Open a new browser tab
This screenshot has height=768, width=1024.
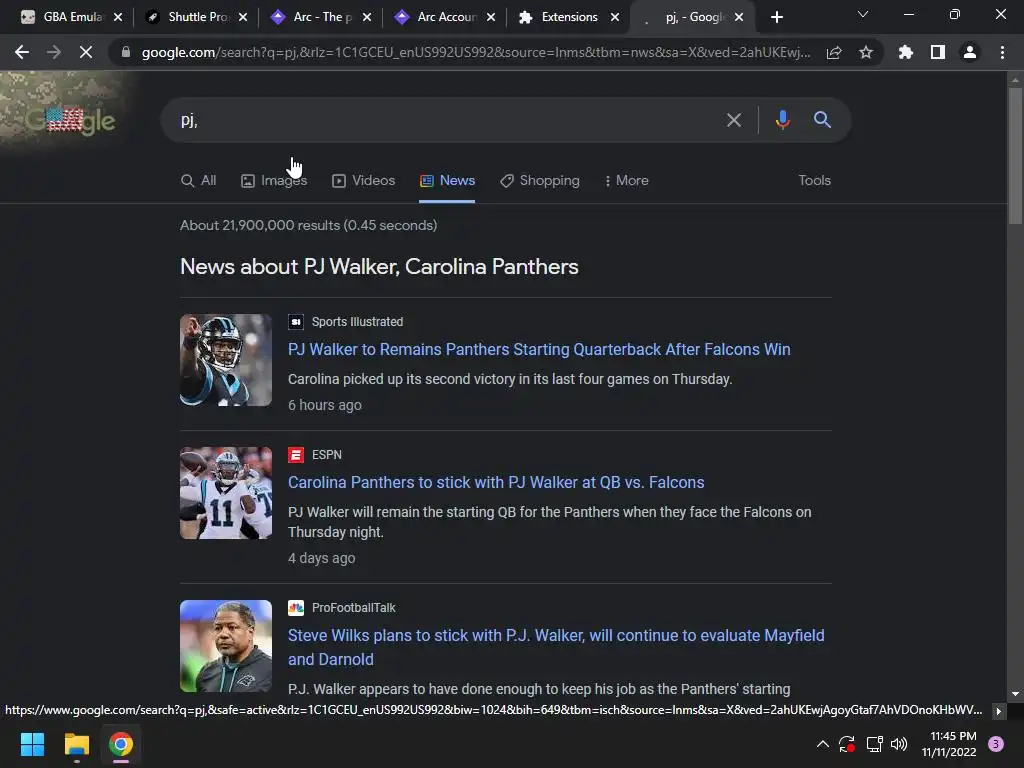click(x=776, y=17)
